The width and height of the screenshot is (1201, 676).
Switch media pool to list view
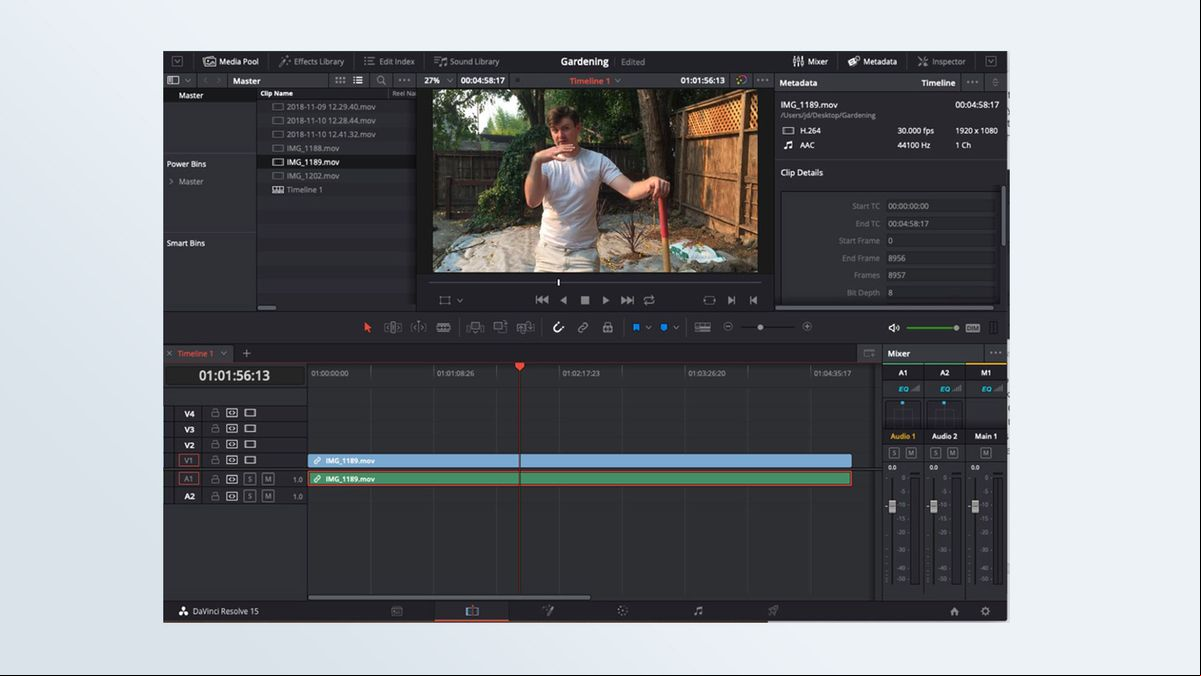click(x=358, y=81)
